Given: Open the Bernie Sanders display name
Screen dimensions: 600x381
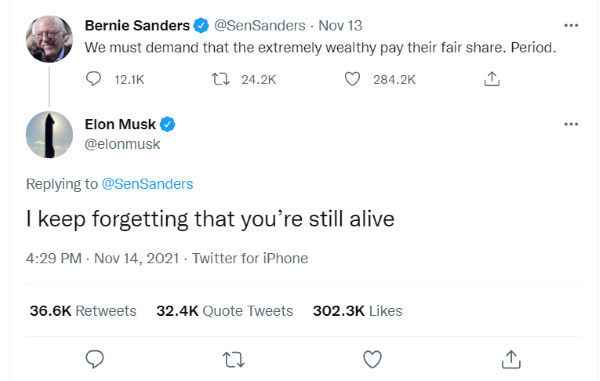Looking at the screenshot, I should [x=137, y=26].
